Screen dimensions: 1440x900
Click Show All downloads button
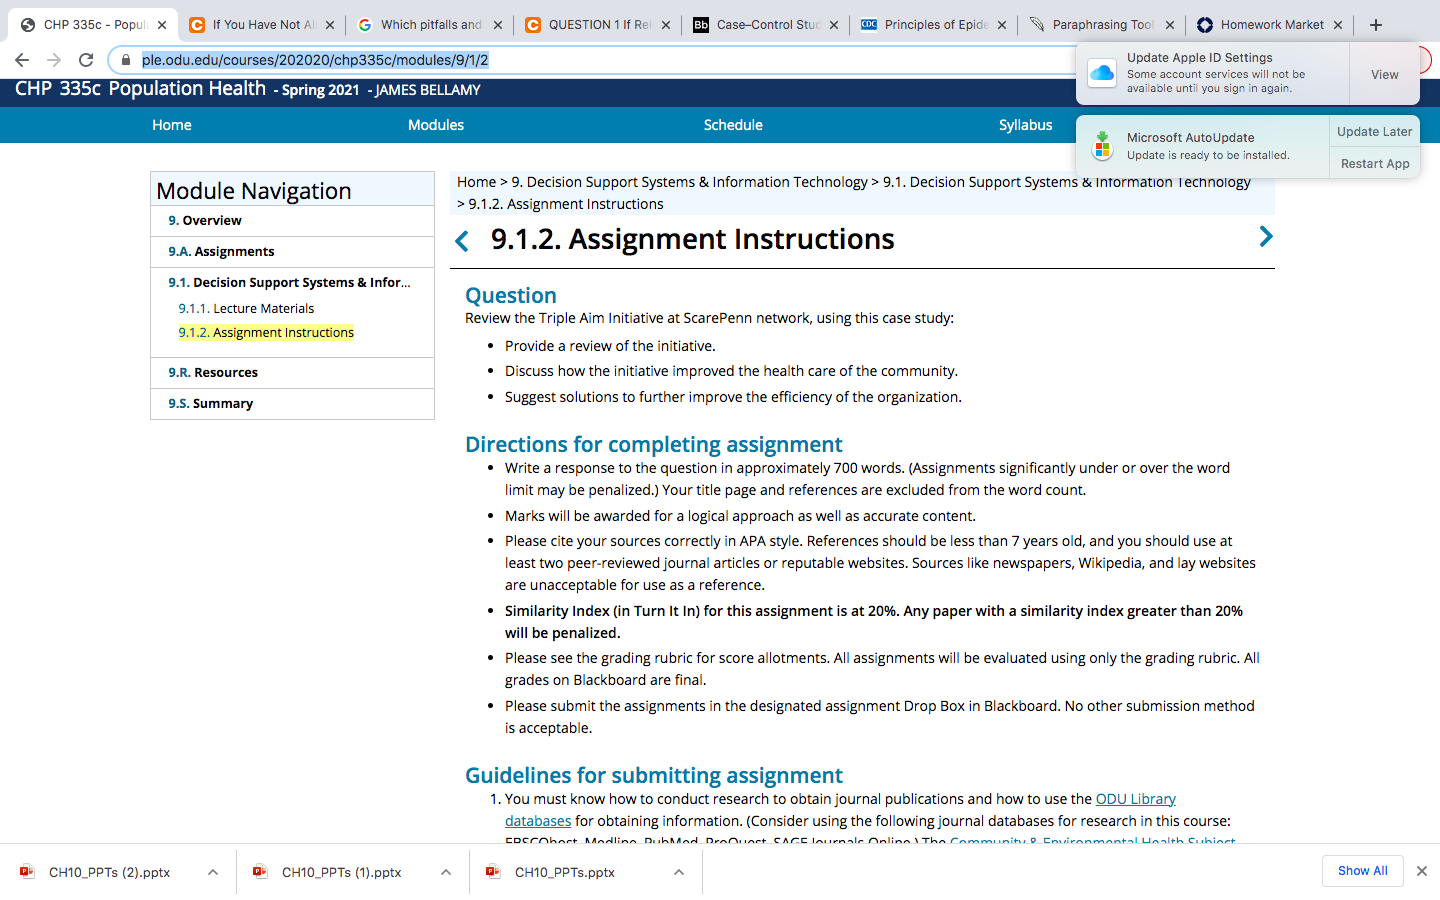coord(1363,871)
